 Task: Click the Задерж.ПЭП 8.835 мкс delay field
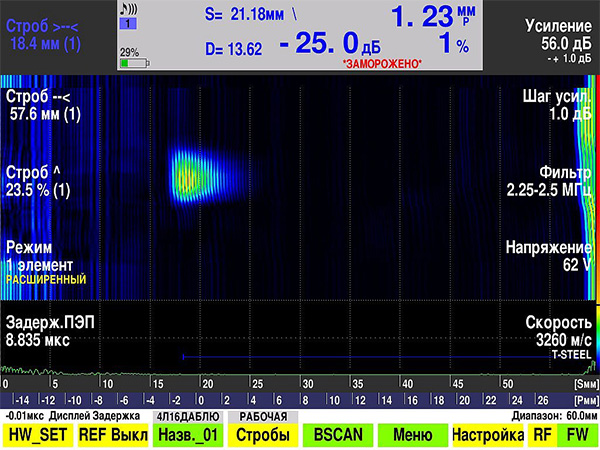point(50,331)
